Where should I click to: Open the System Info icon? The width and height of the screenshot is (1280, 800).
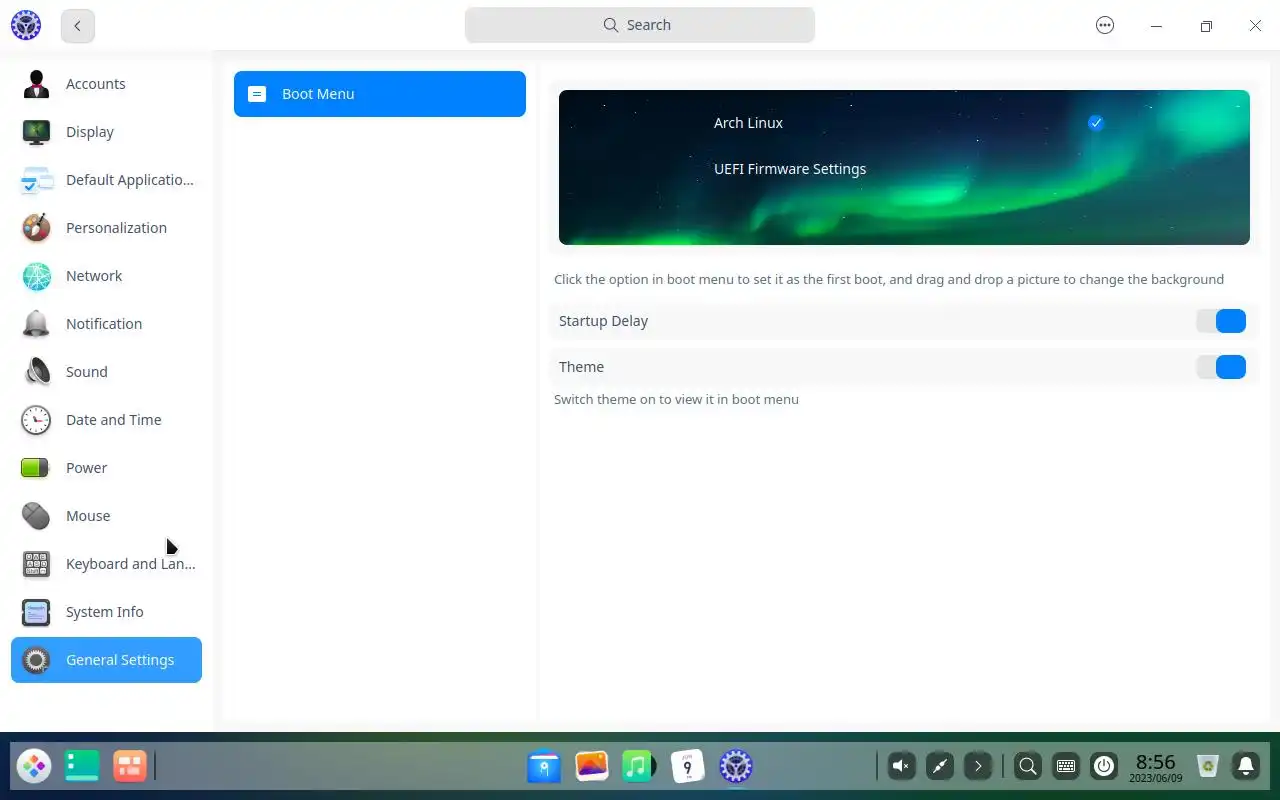36,612
